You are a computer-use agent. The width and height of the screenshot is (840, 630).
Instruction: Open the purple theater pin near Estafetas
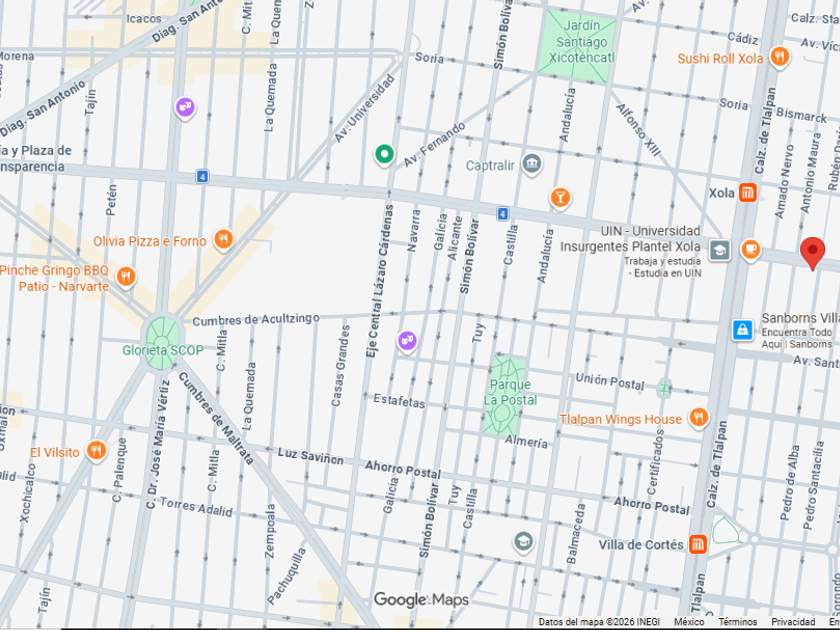pyautogui.click(x=407, y=340)
